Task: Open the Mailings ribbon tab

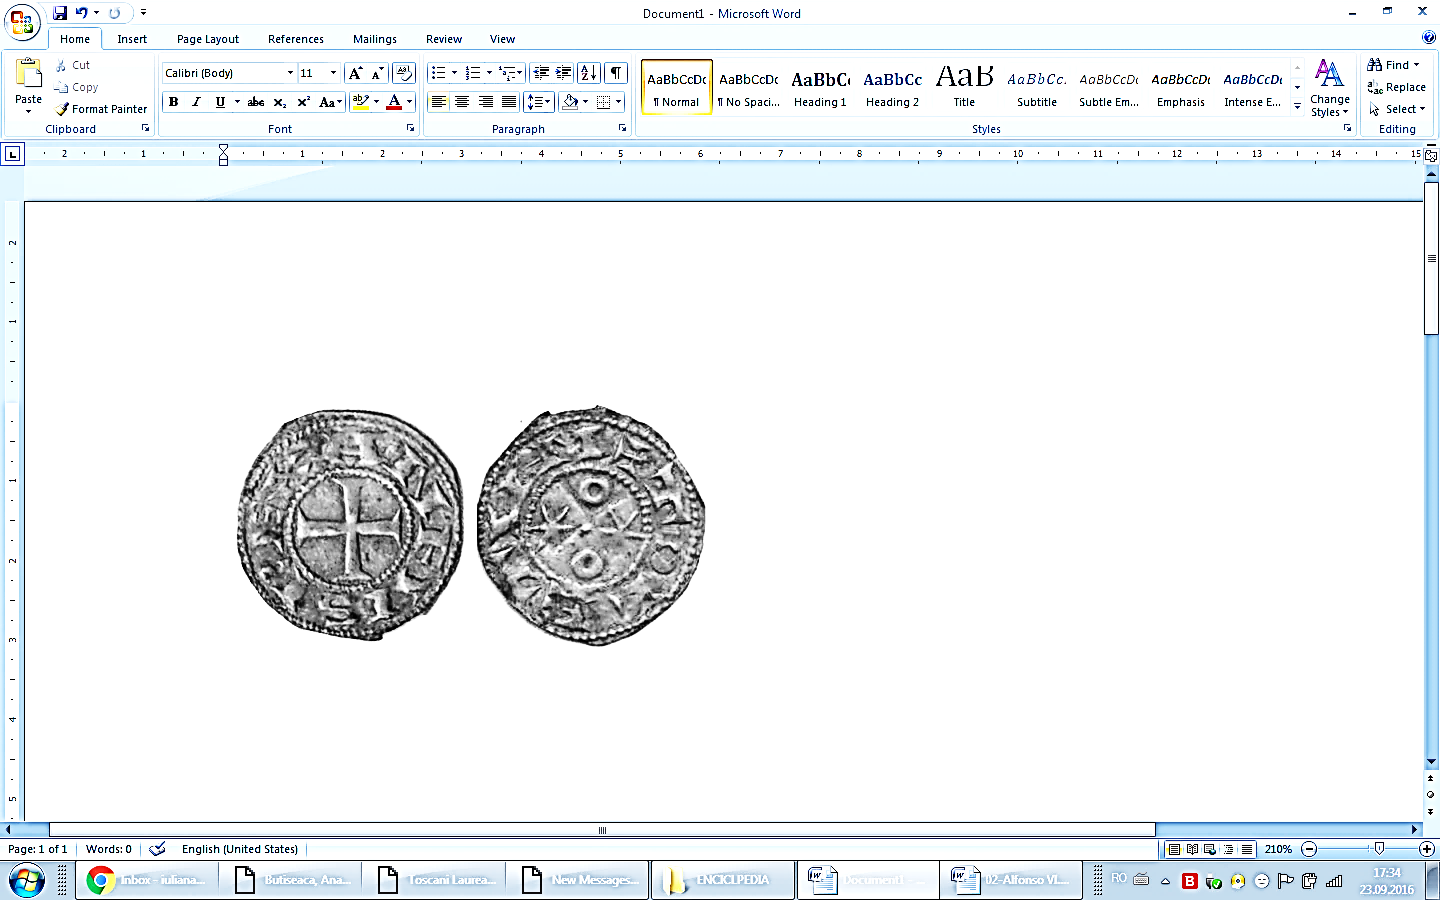Action: pos(374,39)
